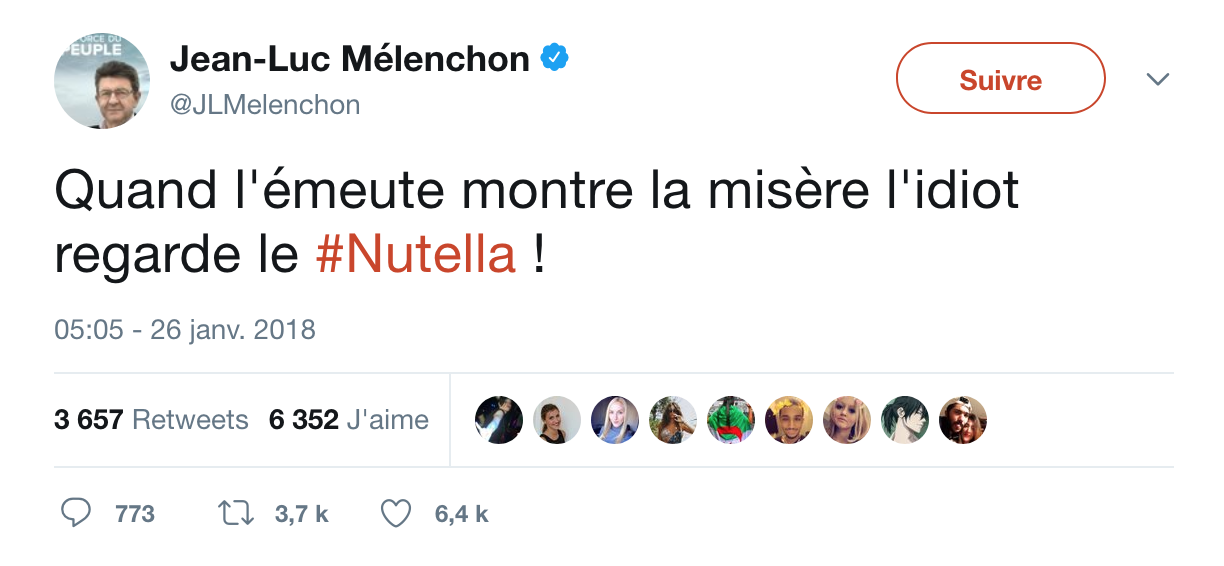Screen dimensions: 1224x566
Task: View the 3 657 Retweets list
Action: tap(151, 420)
